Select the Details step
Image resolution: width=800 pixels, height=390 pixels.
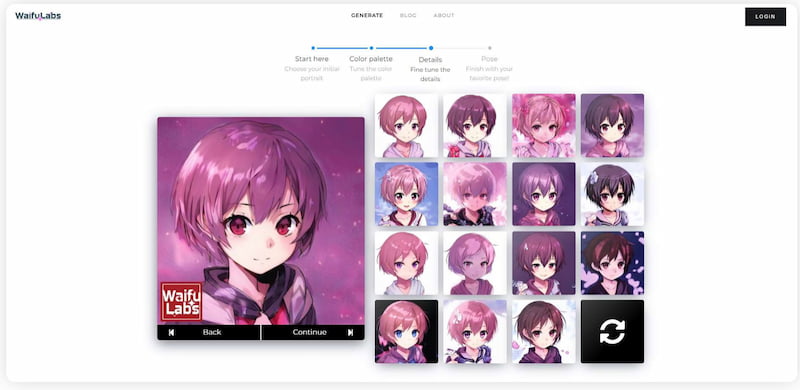point(430,59)
